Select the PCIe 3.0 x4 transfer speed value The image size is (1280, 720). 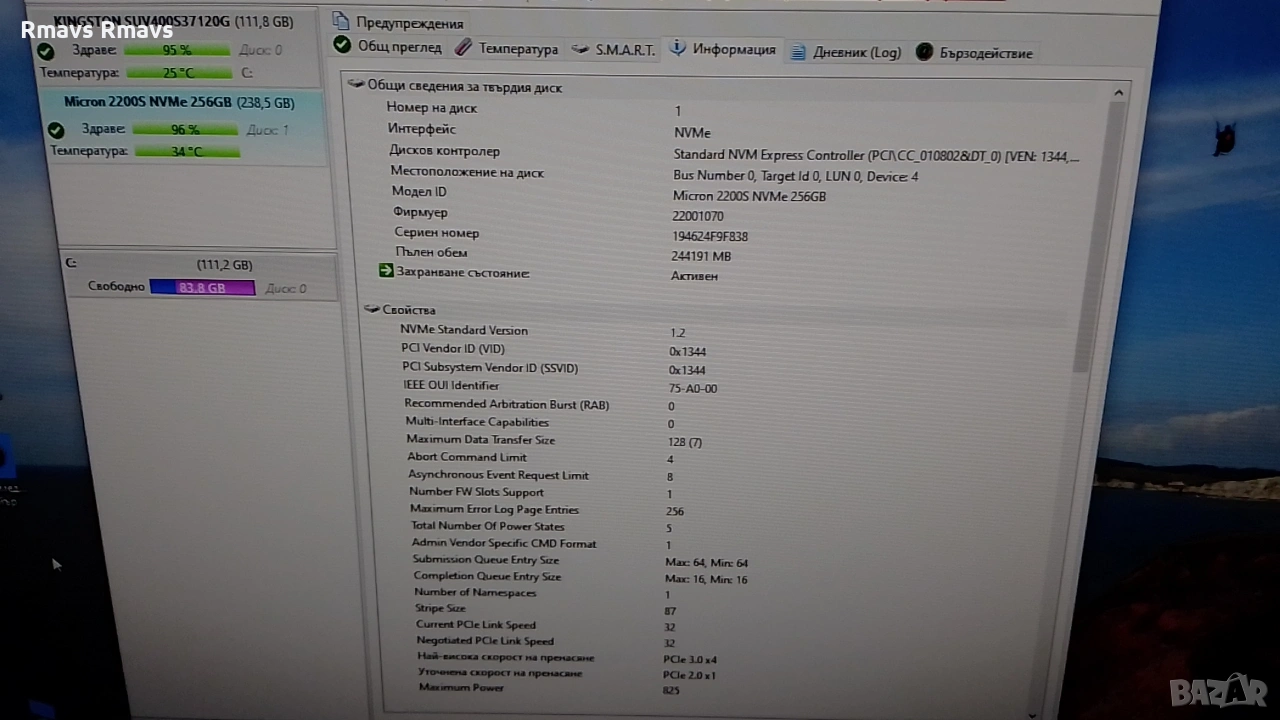689,659
